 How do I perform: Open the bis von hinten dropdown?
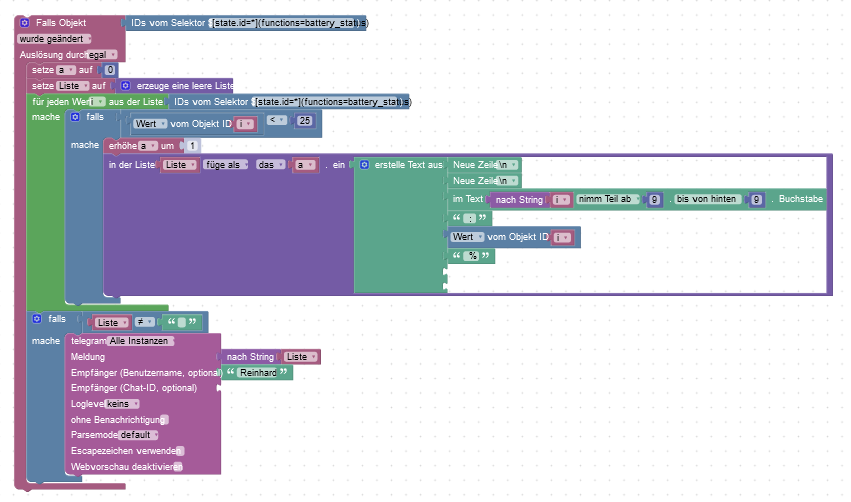pos(708,199)
